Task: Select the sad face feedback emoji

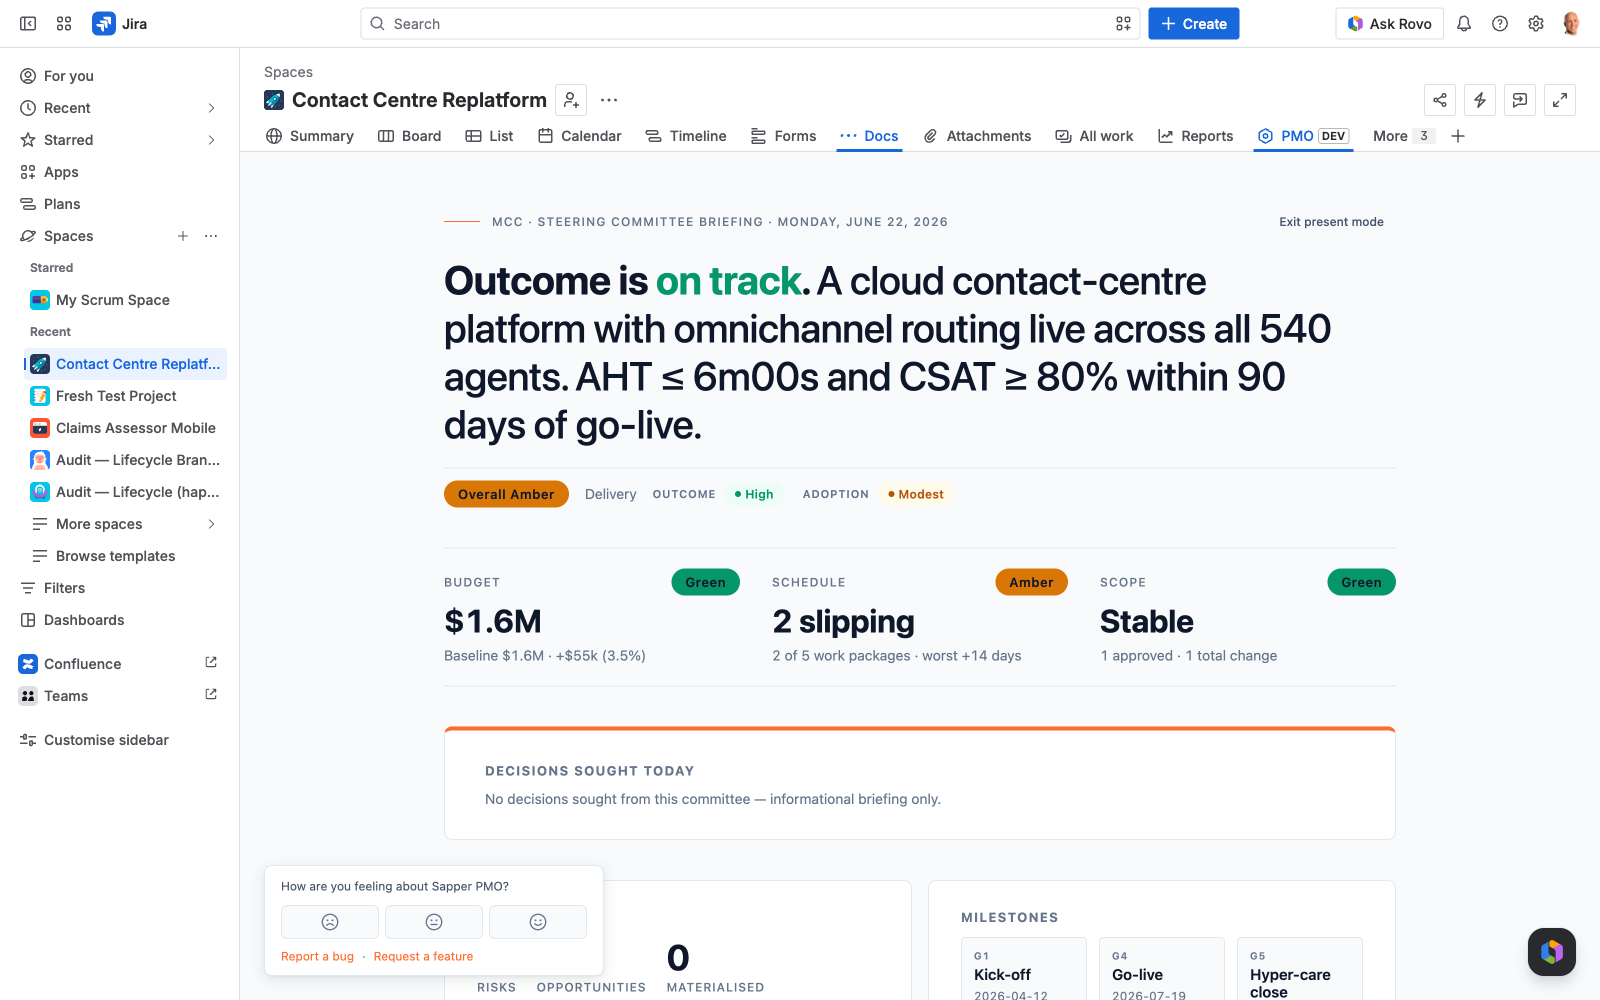Action: pyautogui.click(x=330, y=922)
